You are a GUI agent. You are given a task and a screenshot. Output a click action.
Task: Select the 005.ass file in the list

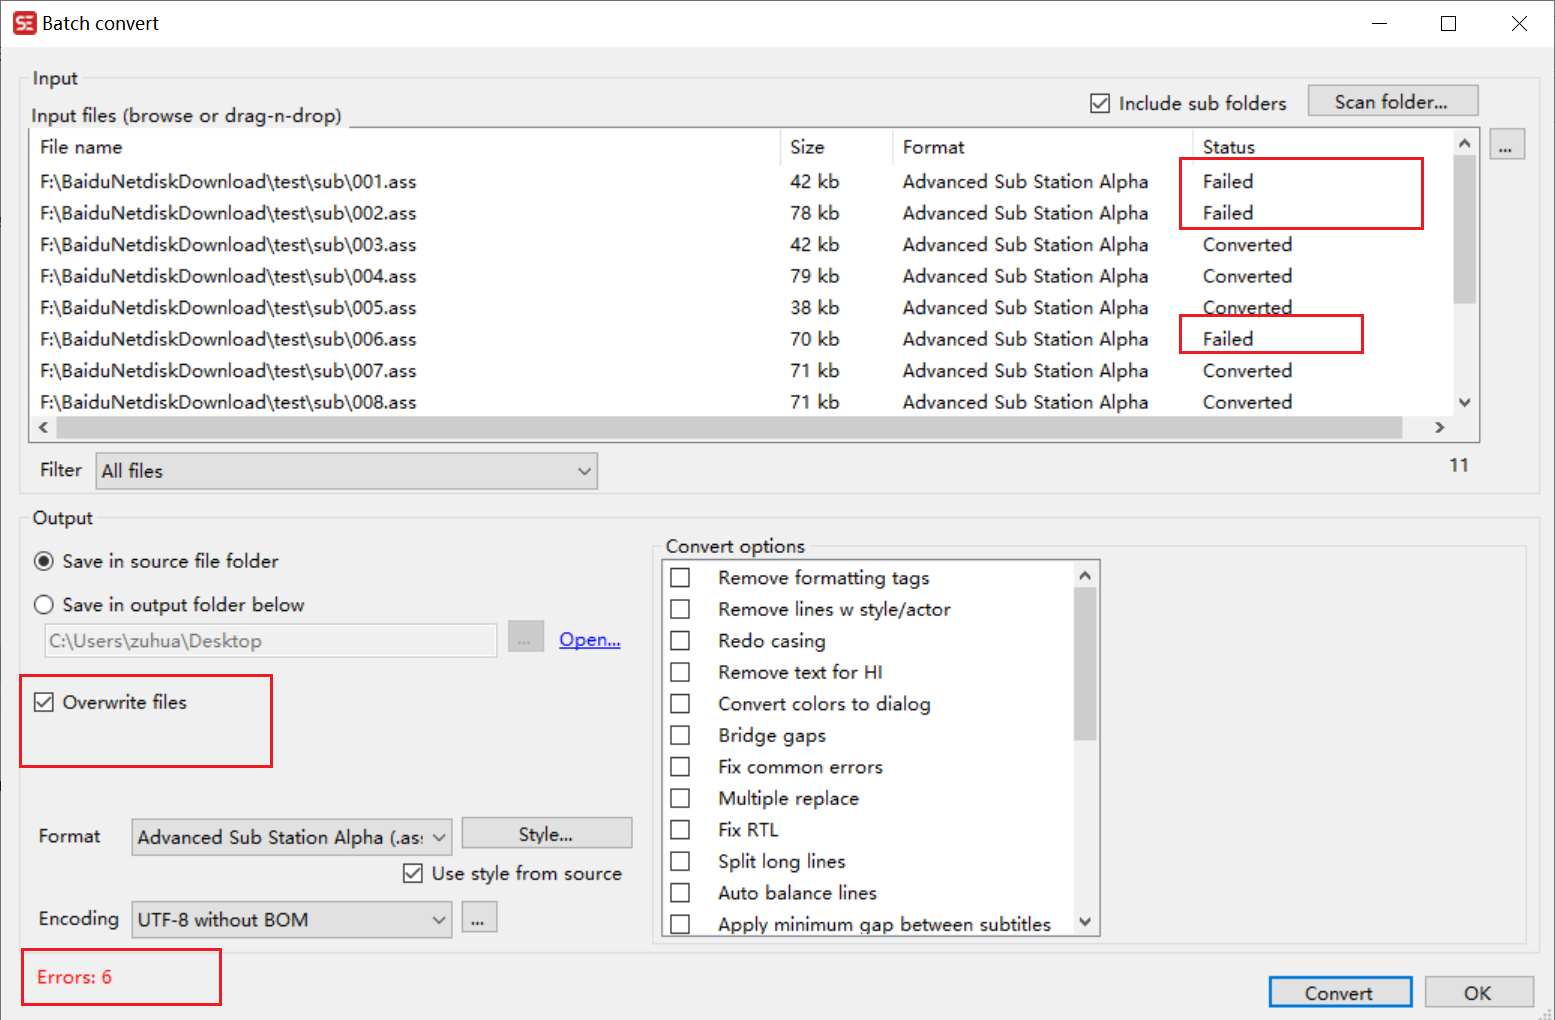228,307
